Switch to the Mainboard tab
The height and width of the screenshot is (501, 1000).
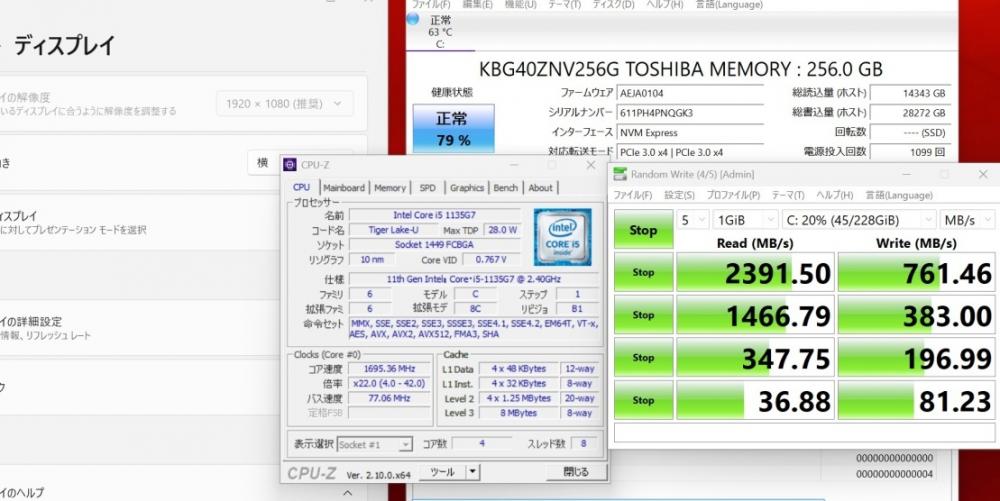(x=344, y=188)
